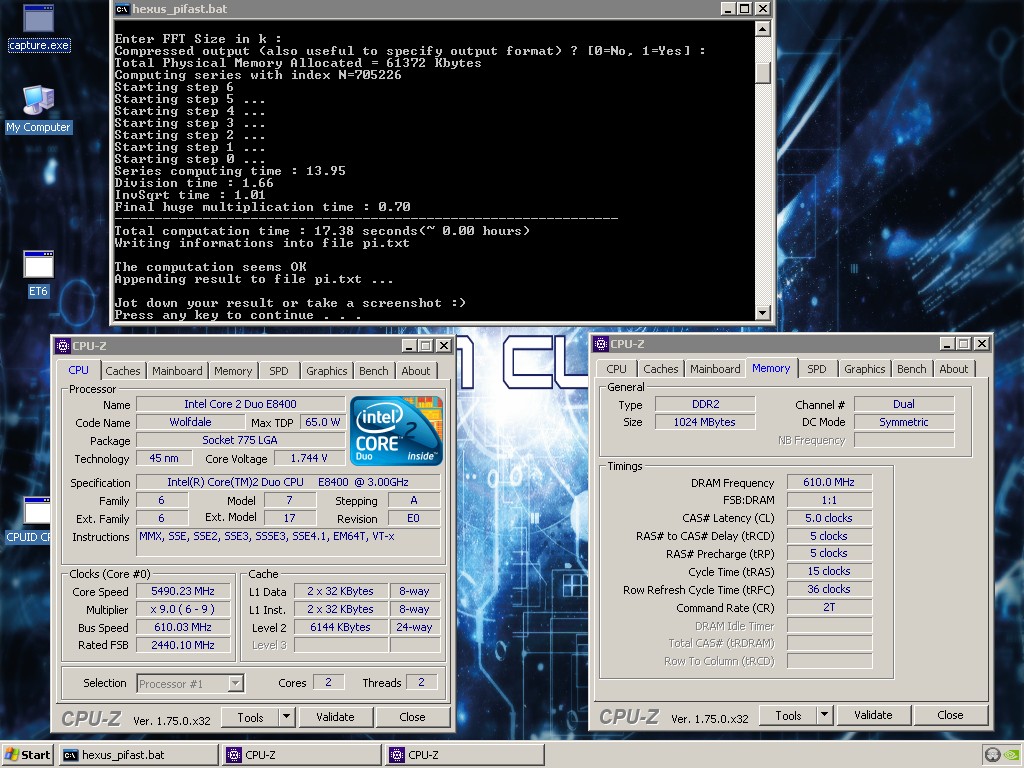Switch to hexus_pifast.bat in the taskbar

point(138,755)
